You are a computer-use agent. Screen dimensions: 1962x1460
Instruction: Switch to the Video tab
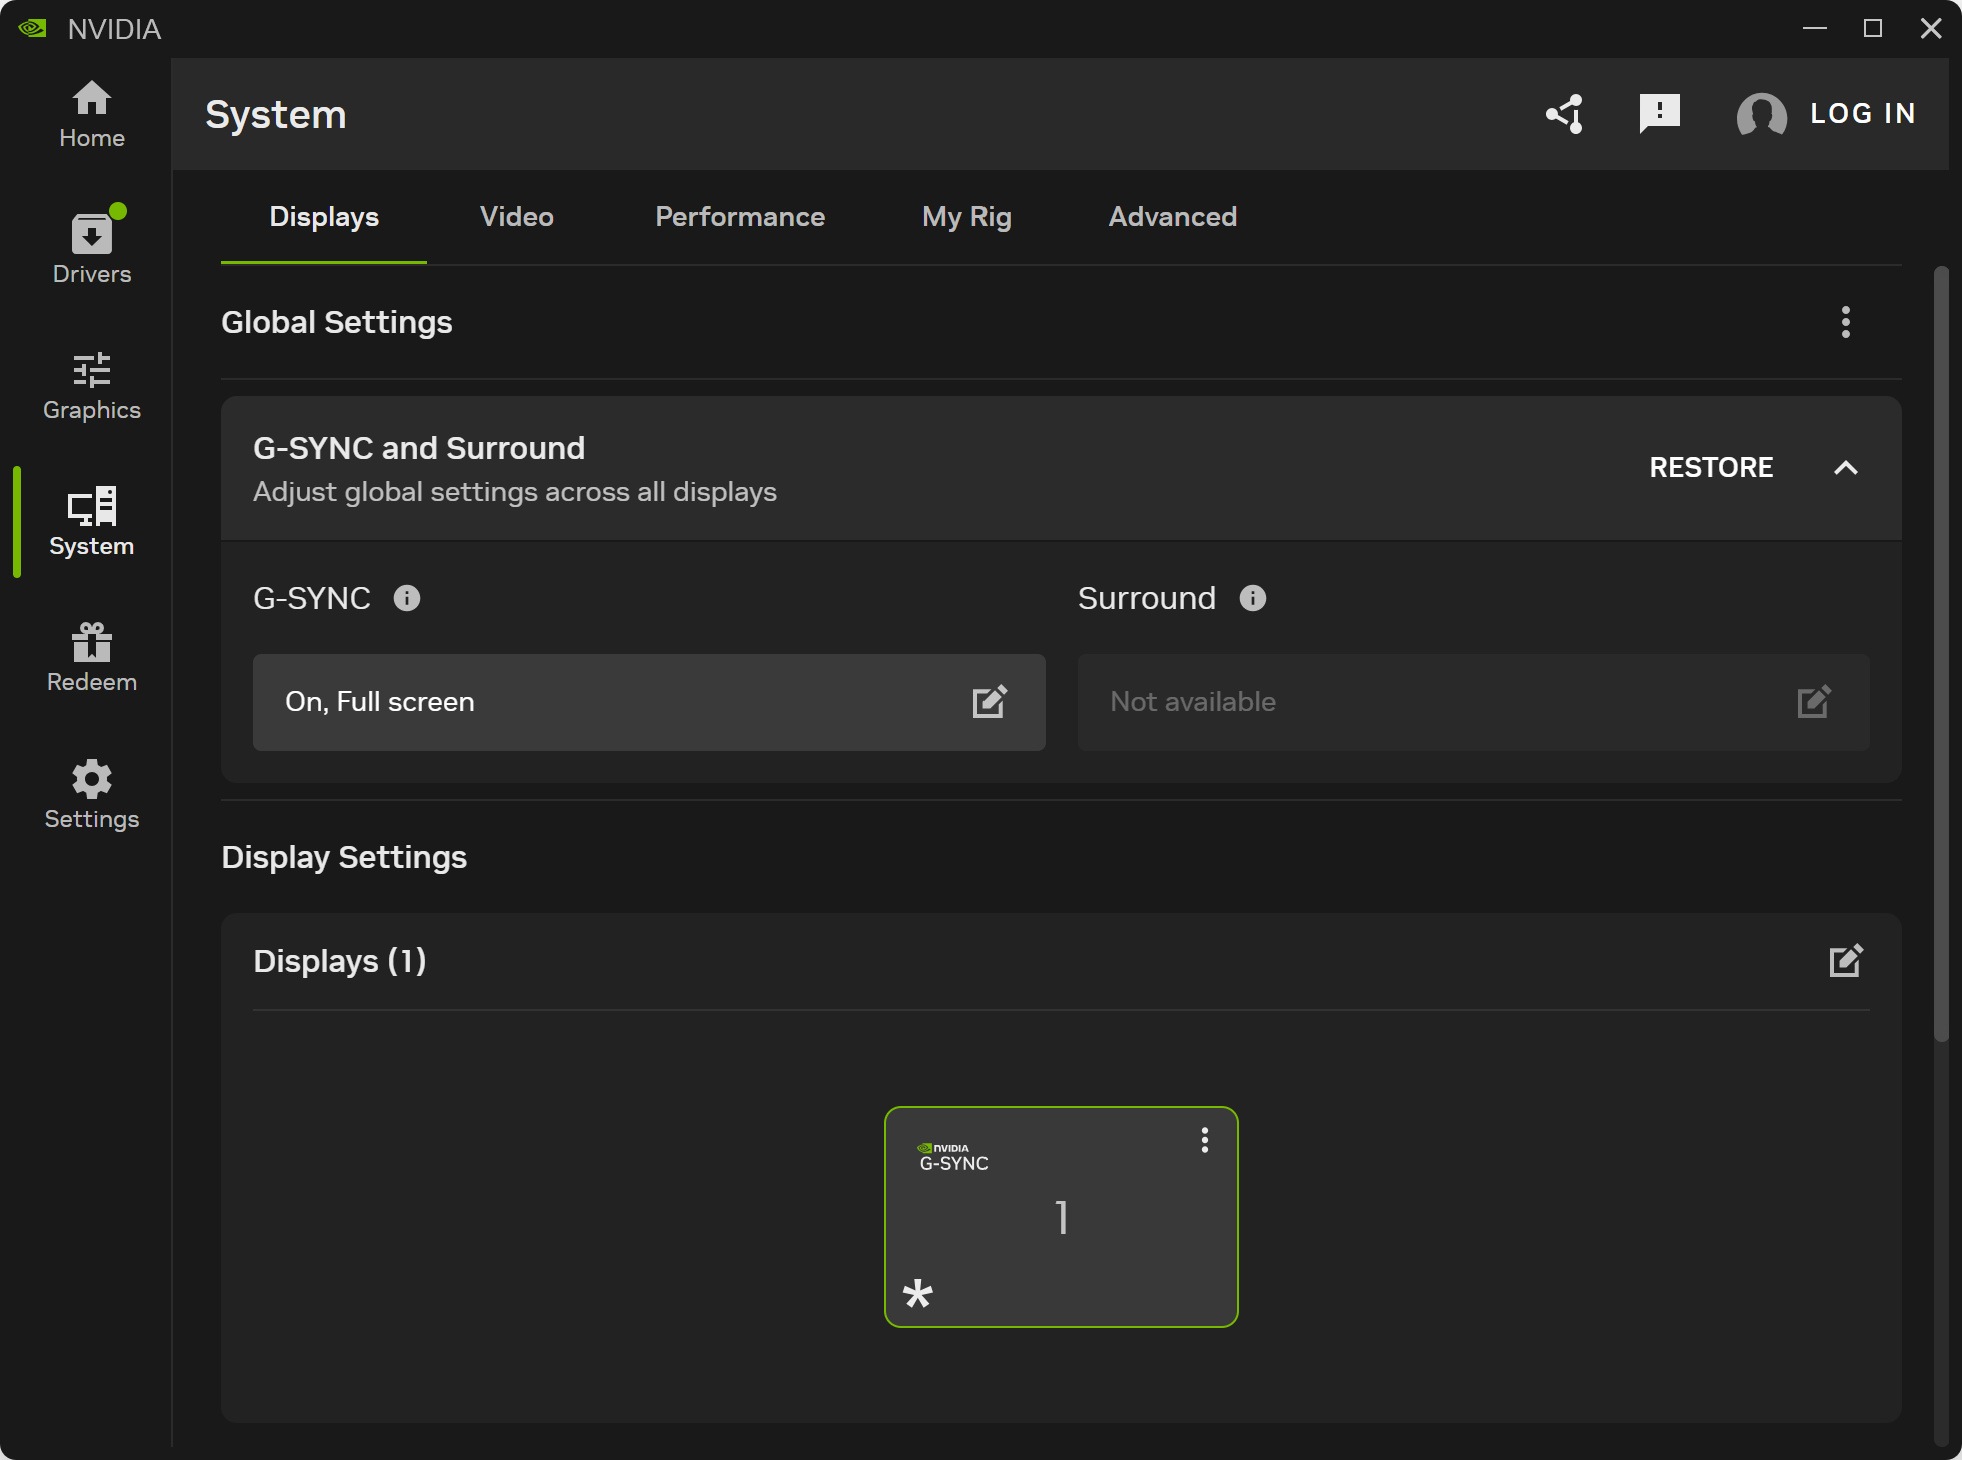click(x=517, y=217)
